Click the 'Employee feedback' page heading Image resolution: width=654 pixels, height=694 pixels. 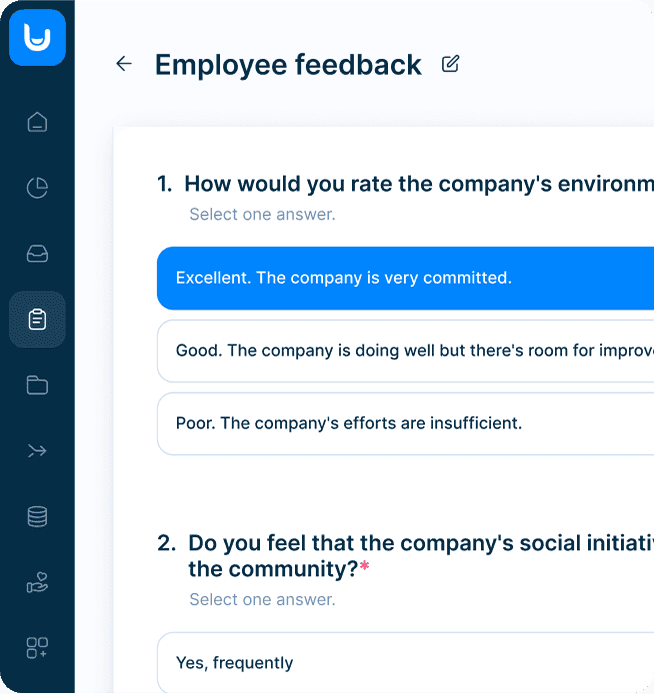click(288, 65)
